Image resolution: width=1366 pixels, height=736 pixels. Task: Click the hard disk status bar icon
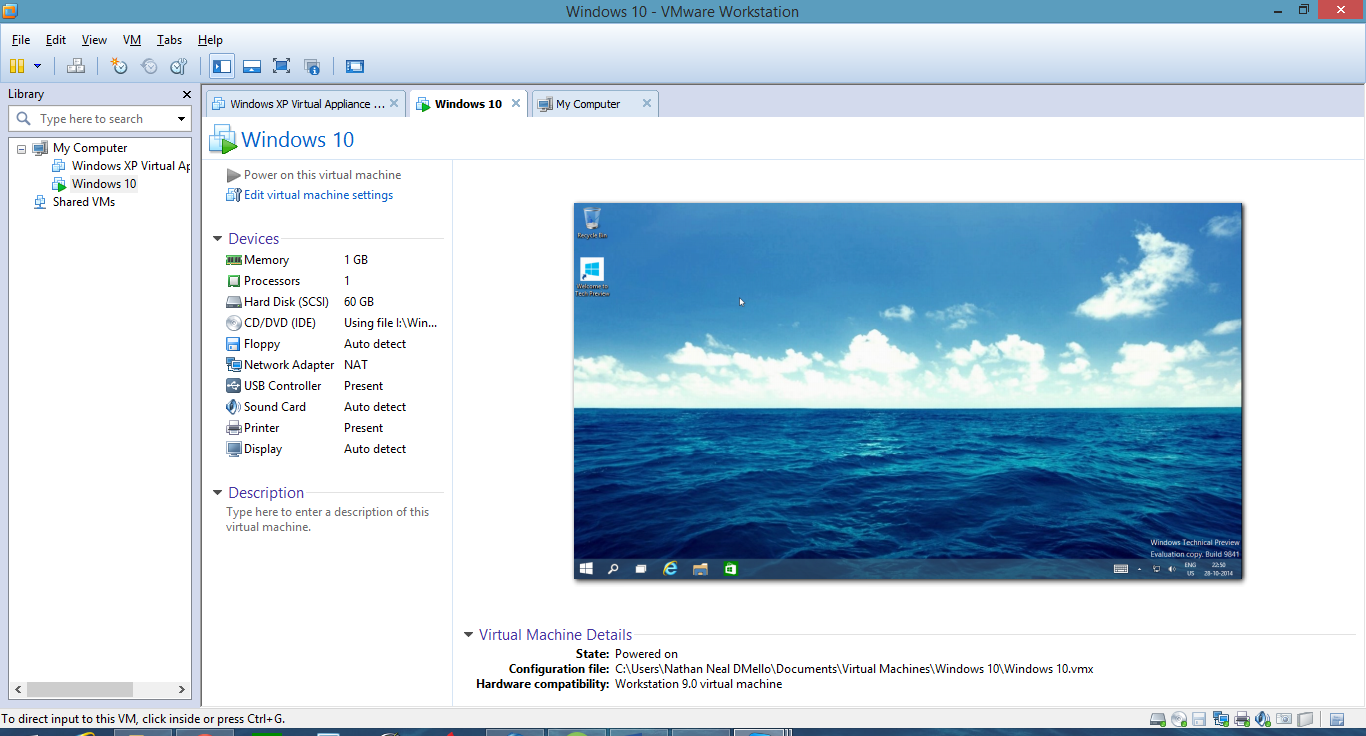[1158, 719]
